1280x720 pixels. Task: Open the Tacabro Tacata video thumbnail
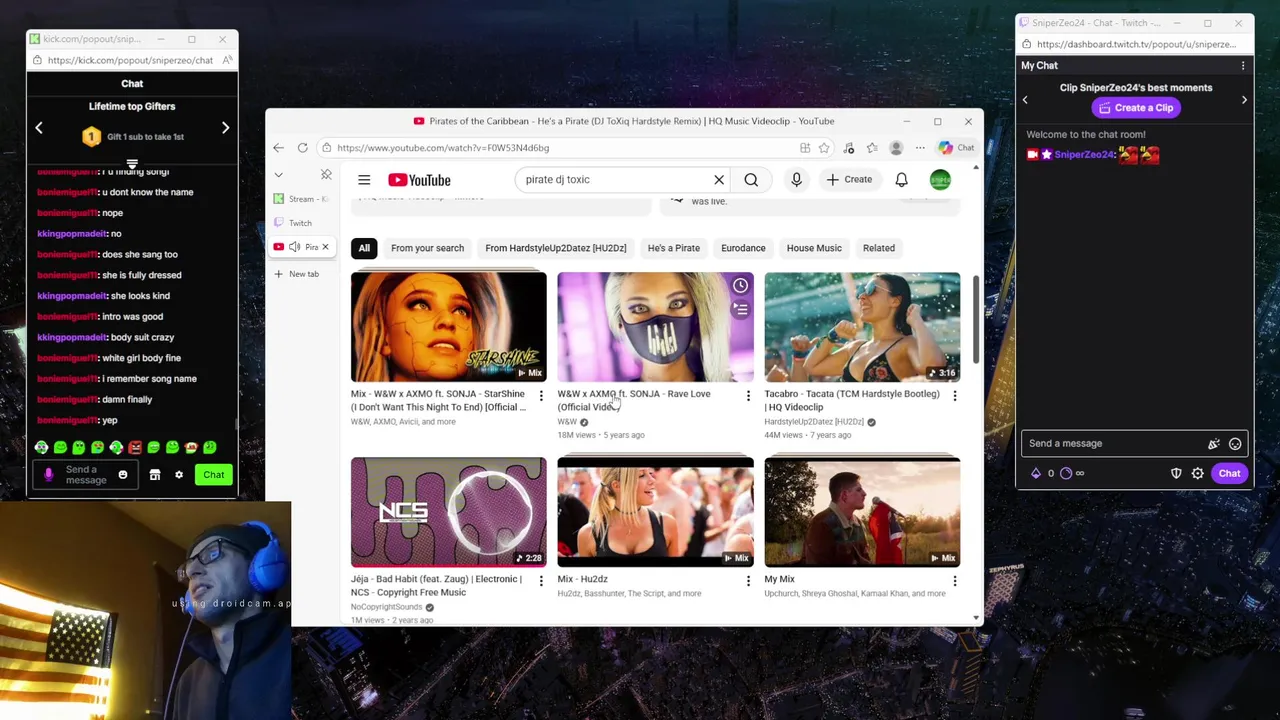pyautogui.click(x=862, y=327)
